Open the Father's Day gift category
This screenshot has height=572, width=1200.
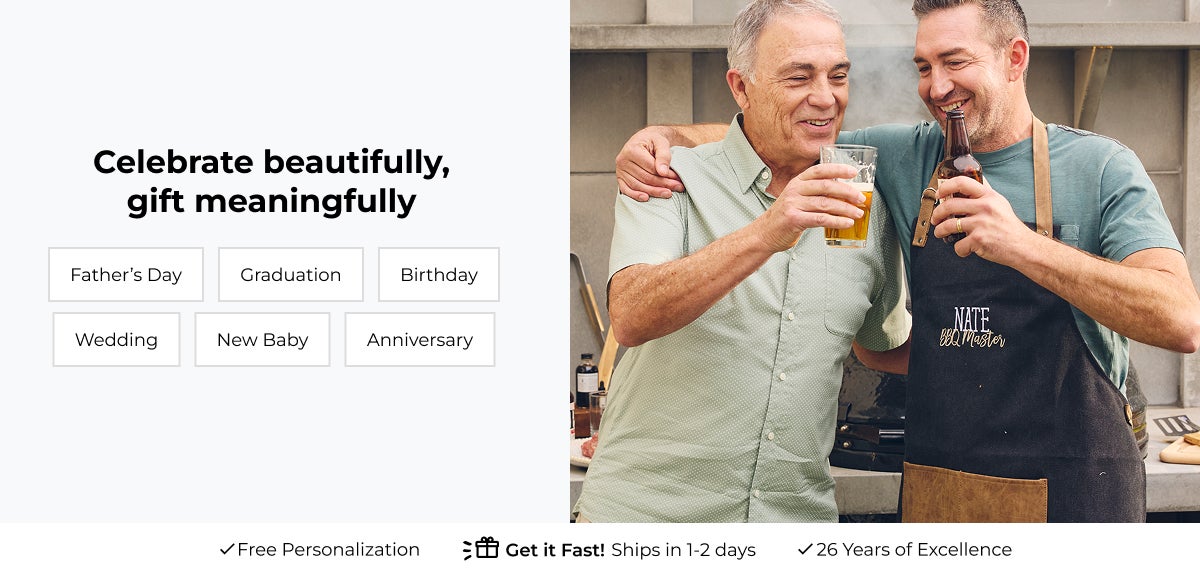(126, 275)
